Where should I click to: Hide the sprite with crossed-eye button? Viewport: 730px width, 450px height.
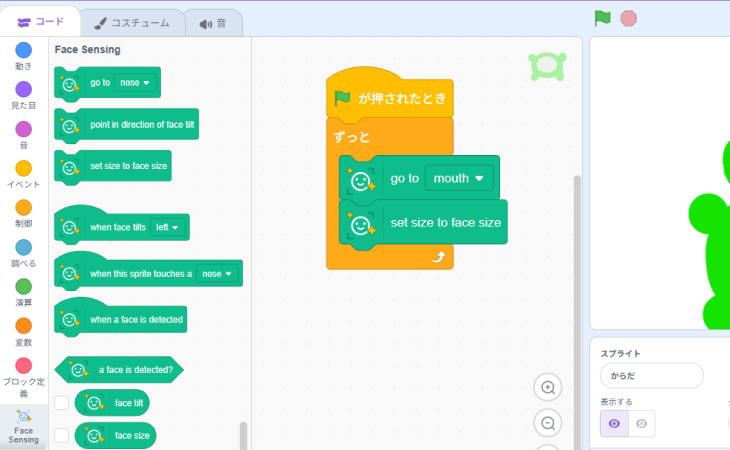tap(641, 423)
